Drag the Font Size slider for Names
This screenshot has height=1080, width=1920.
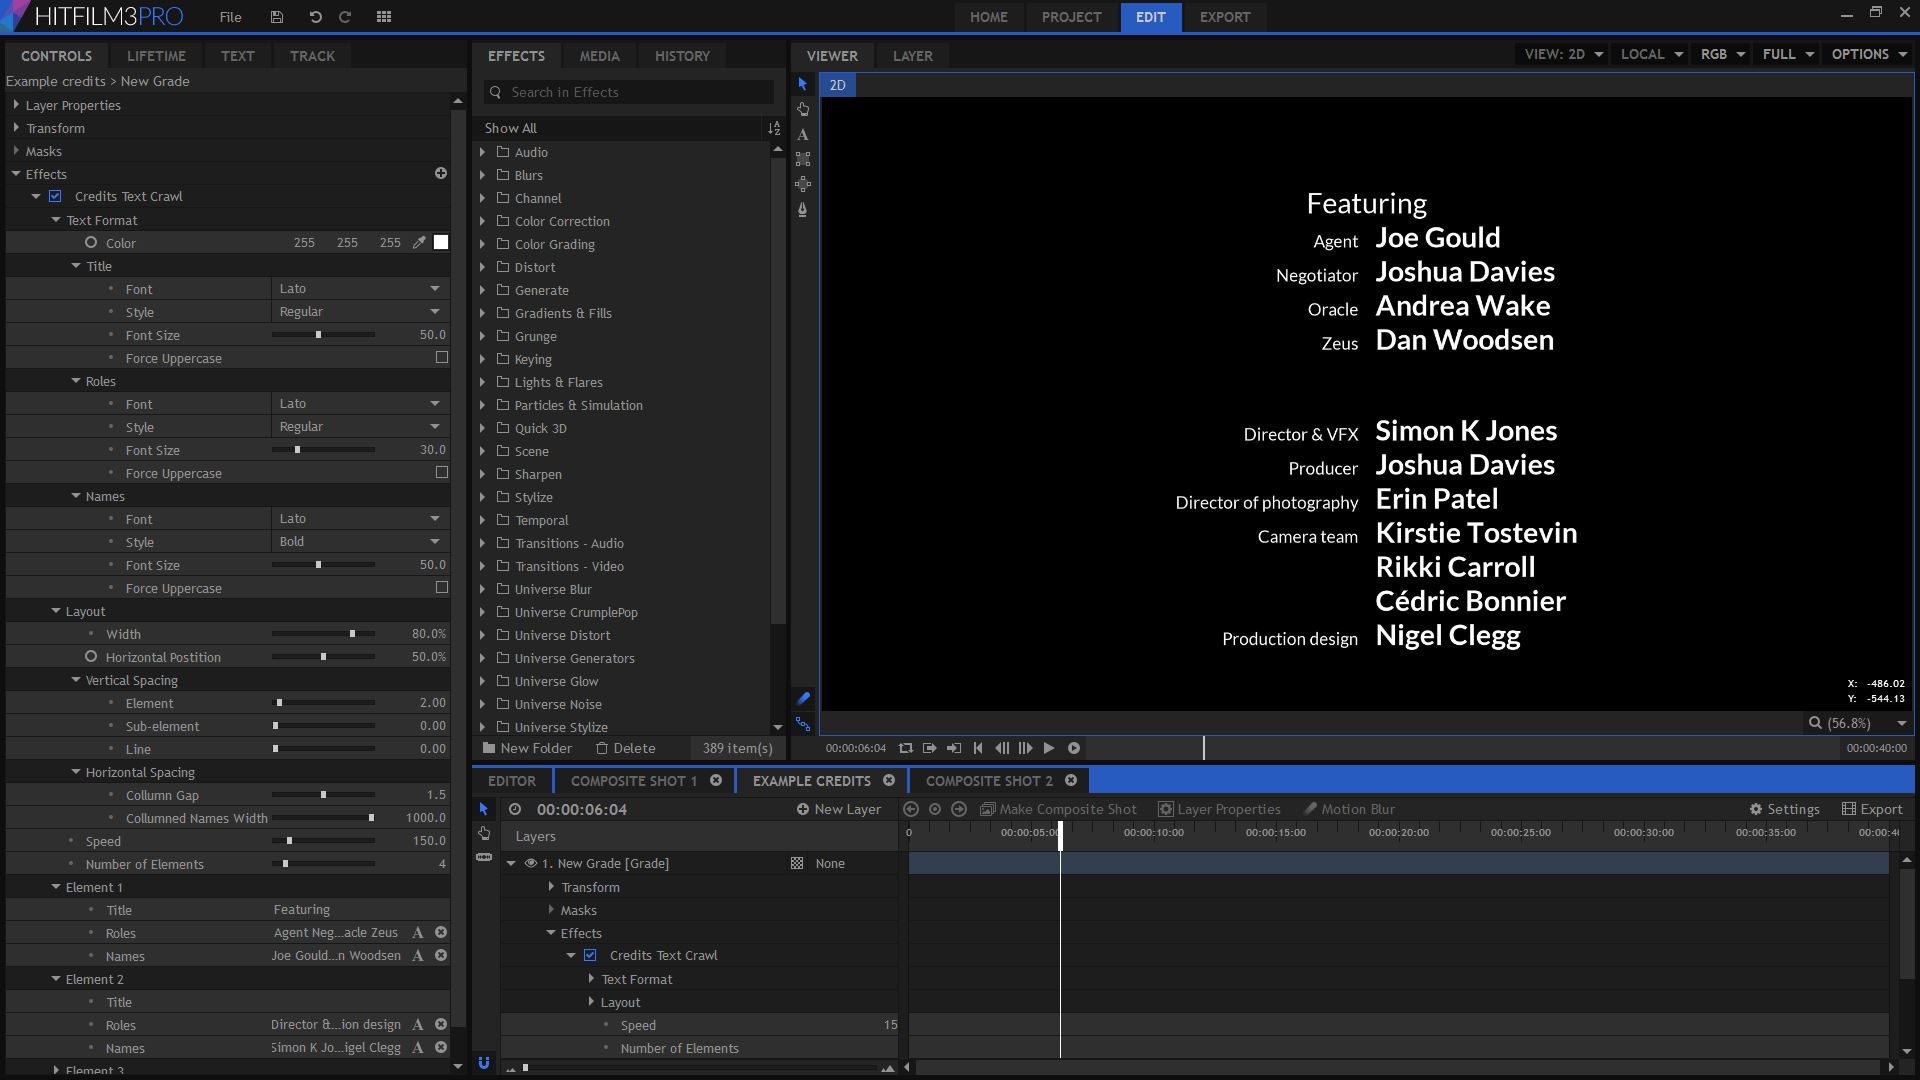(x=318, y=564)
